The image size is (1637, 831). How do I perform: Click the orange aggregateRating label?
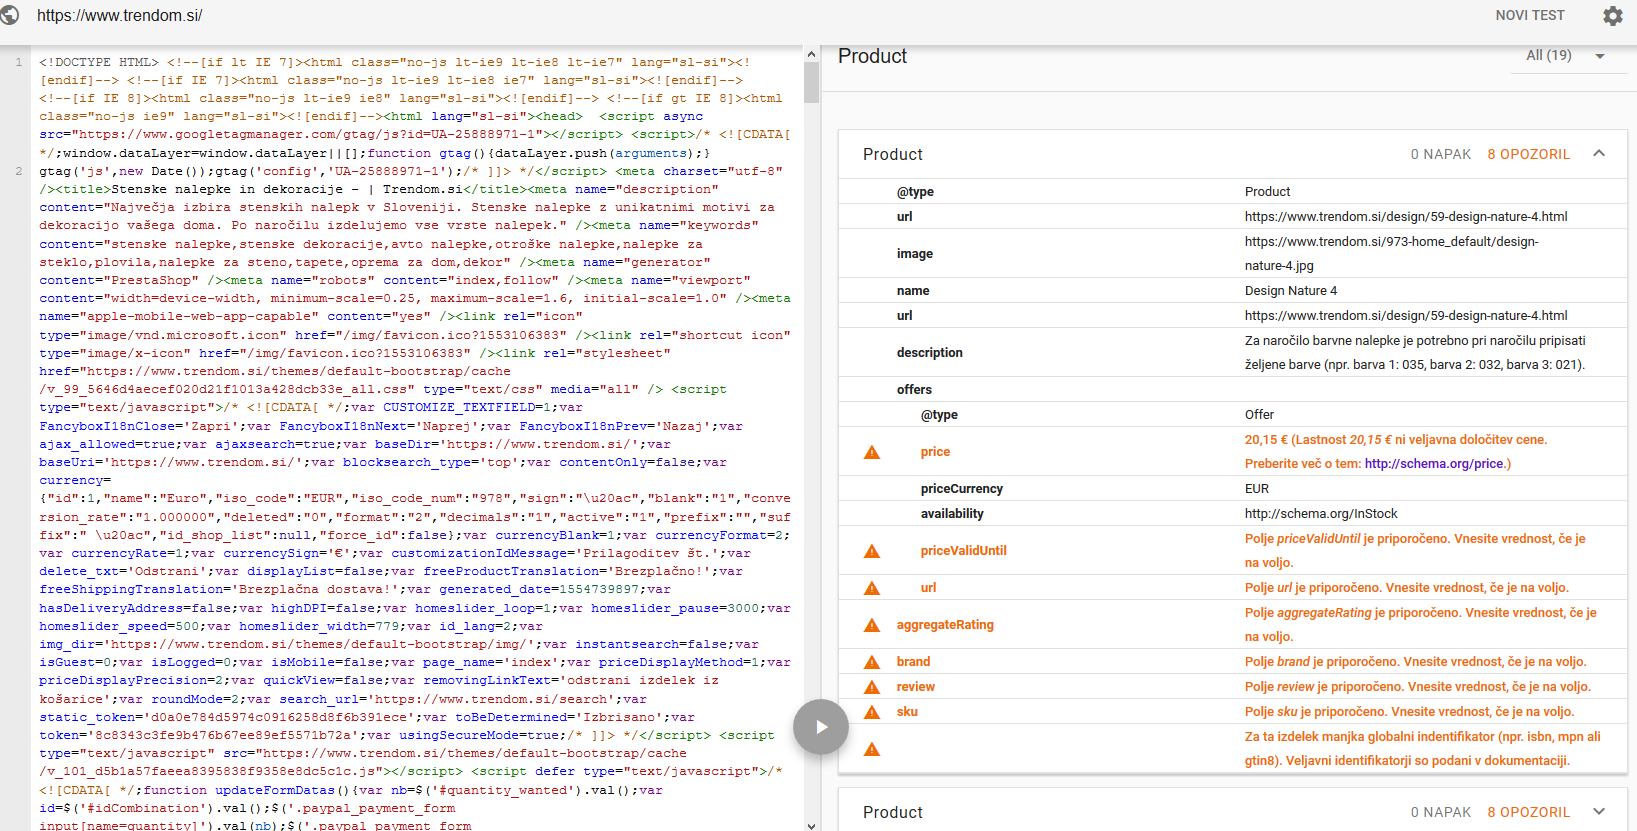945,625
